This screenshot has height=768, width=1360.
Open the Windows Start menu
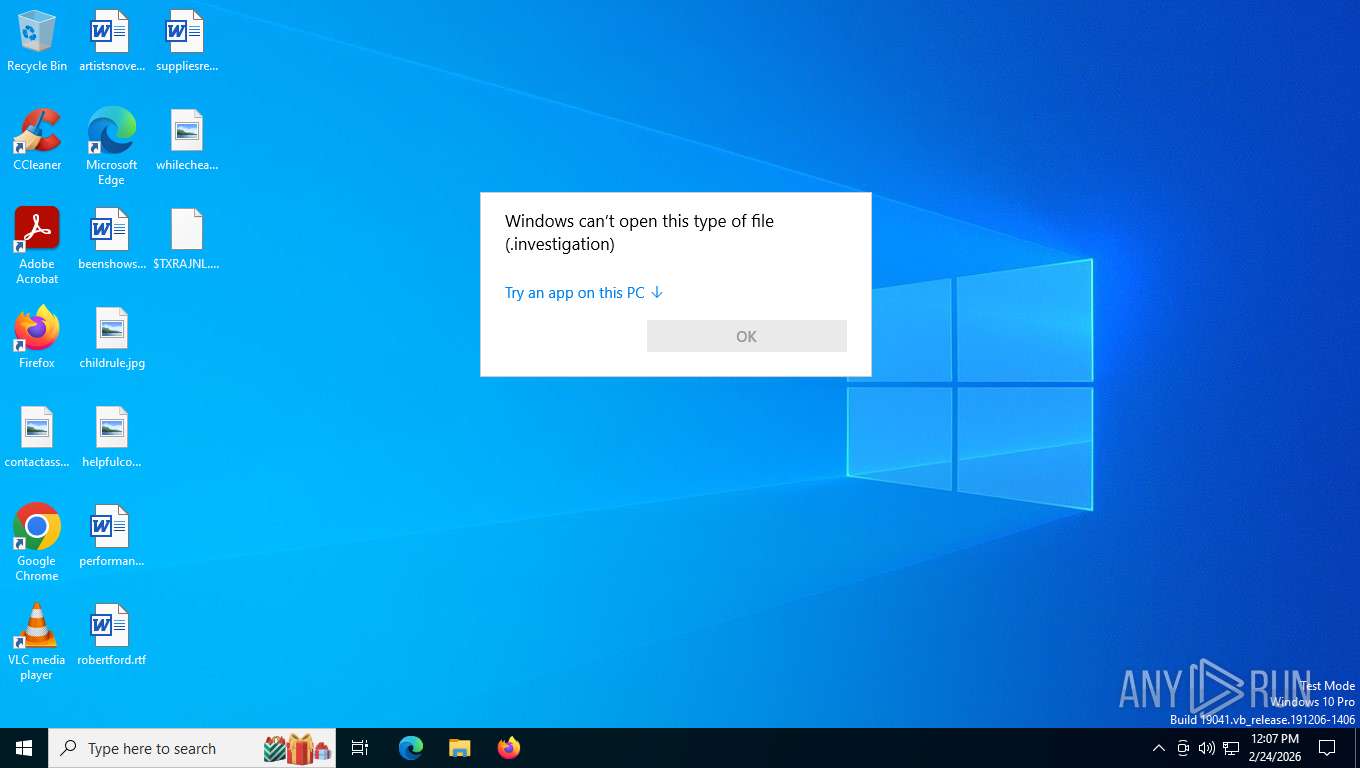24,748
